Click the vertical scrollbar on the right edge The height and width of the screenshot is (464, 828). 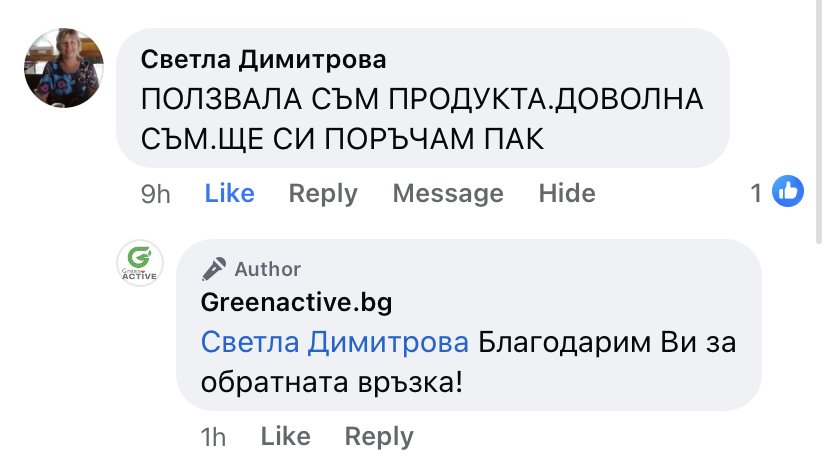point(820,119)
